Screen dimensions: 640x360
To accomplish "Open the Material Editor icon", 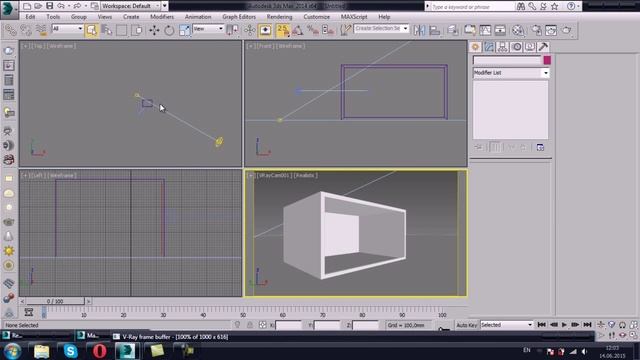I will (x=518, y=30).
